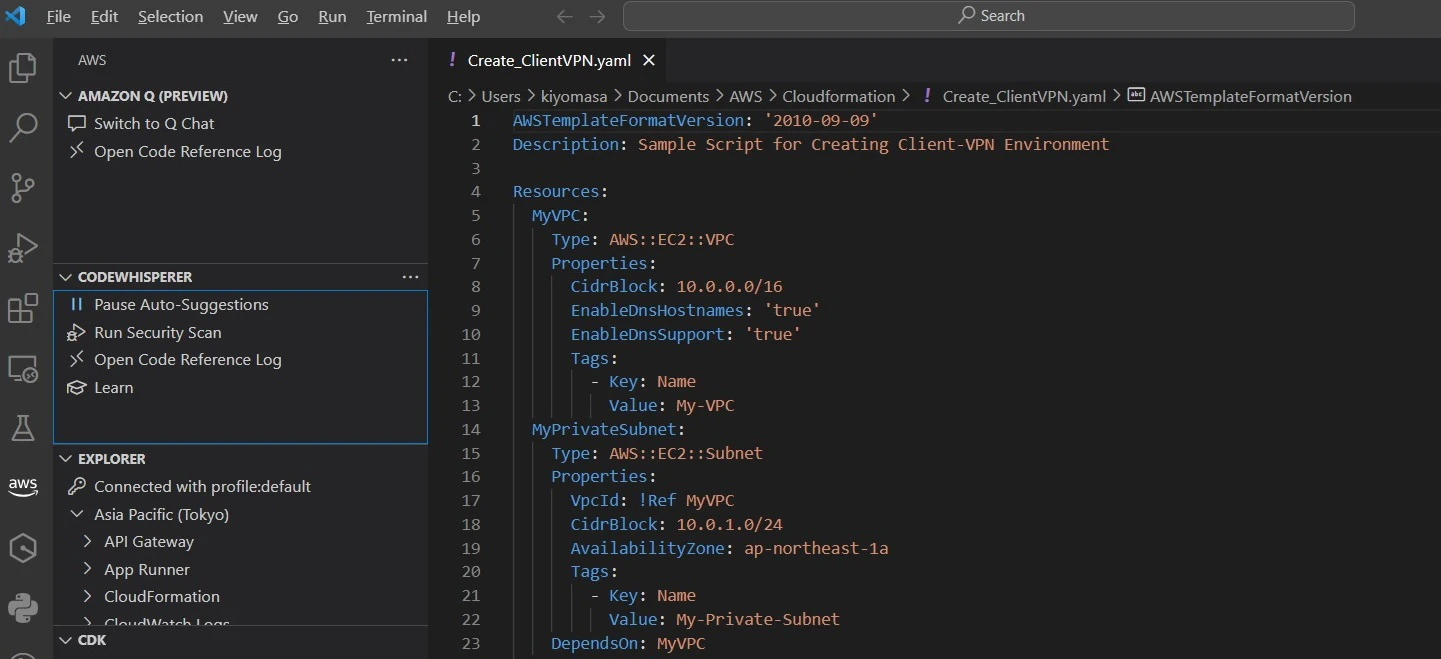Viewport: 1441px width, 659px height.
Task: Click Cloudformation breadcrumb folder
Action: [x=839, y=96]
